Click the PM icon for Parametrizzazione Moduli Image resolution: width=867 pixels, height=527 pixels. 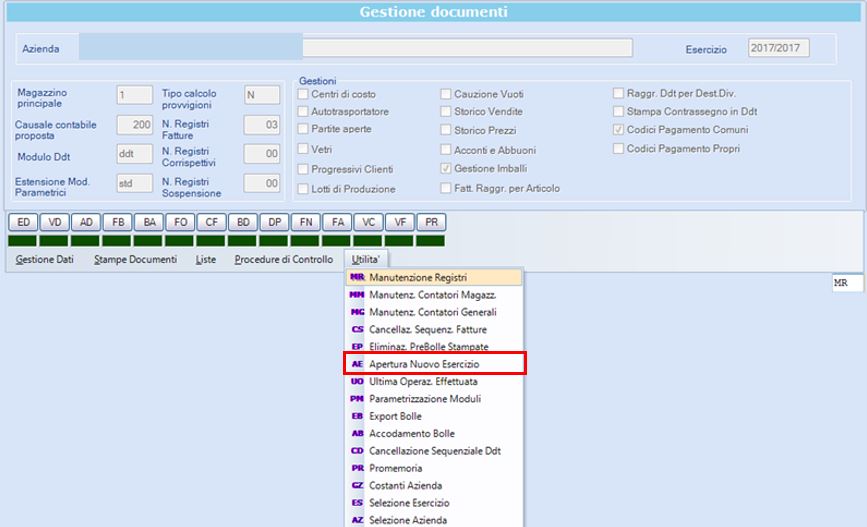pos(357,399)
